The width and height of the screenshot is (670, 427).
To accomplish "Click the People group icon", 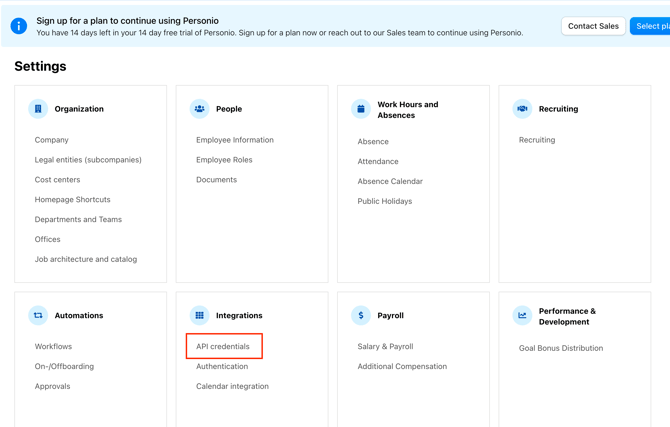I will click(200, 109).
